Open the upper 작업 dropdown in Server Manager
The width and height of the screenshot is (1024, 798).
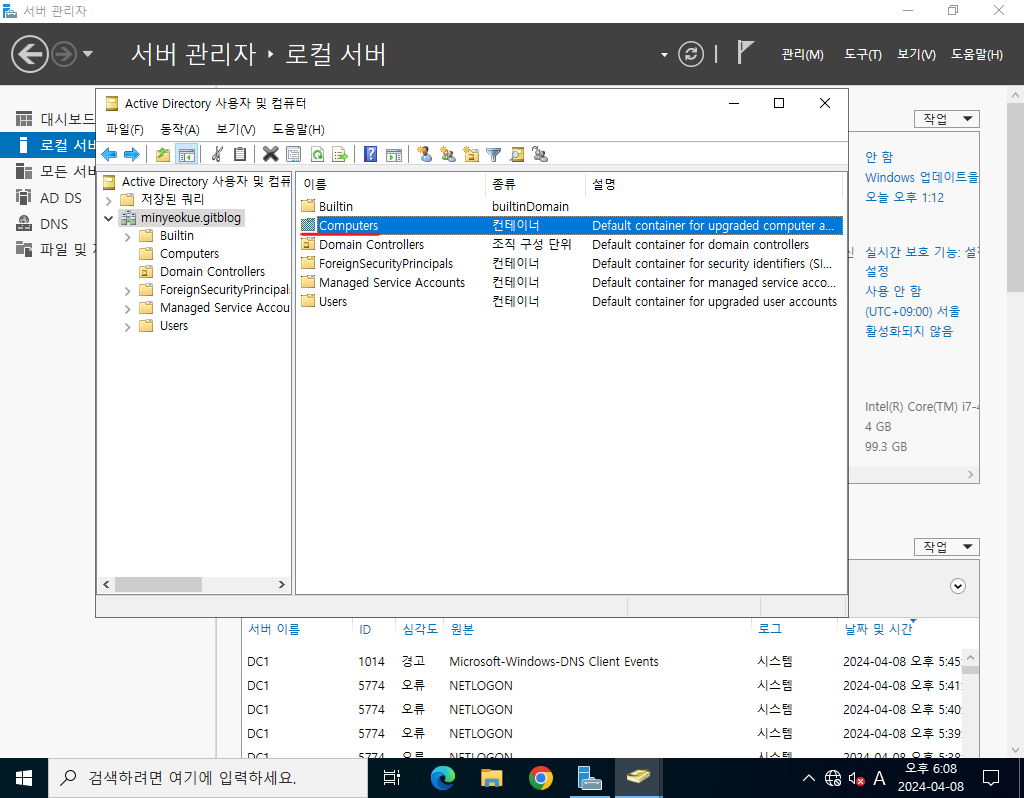(x=947, y=119)
